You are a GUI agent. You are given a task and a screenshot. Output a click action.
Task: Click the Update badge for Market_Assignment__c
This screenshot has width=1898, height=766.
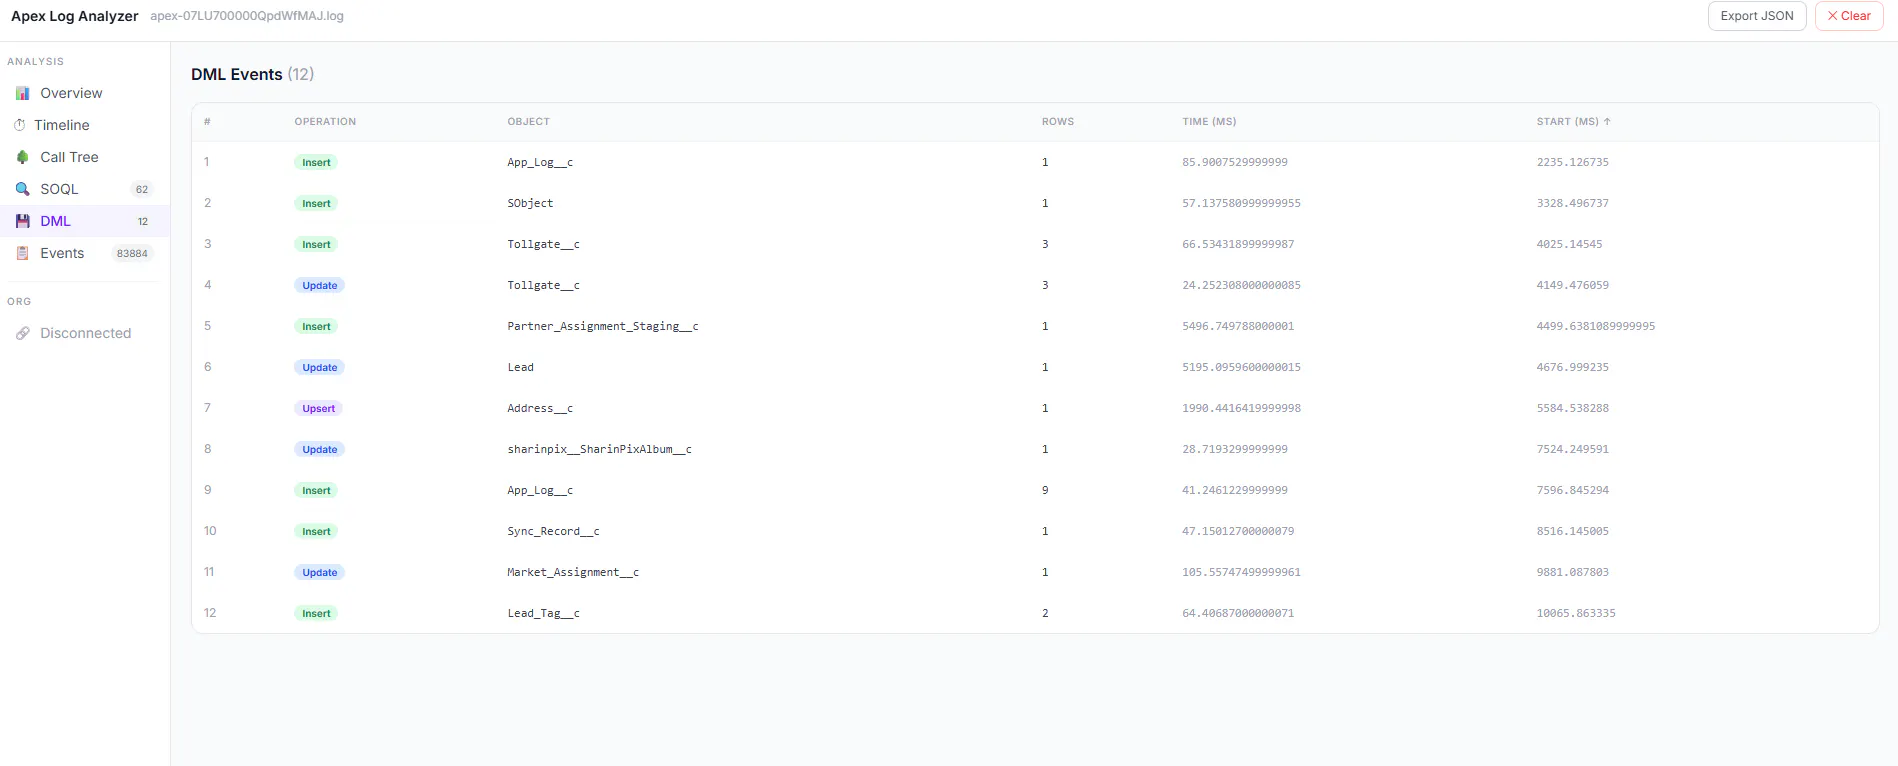coord(320,572)
